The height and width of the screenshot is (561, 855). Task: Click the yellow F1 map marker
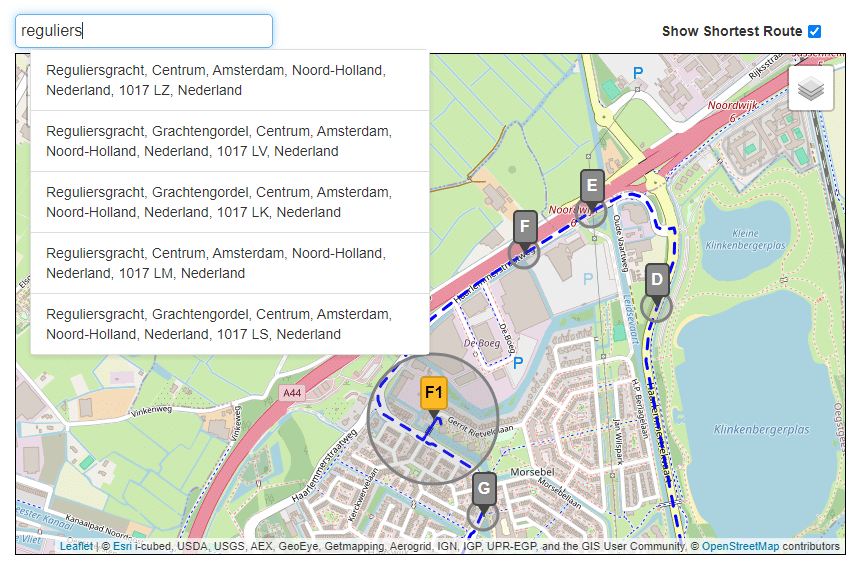pyautogui.click(x=433, y=393)
